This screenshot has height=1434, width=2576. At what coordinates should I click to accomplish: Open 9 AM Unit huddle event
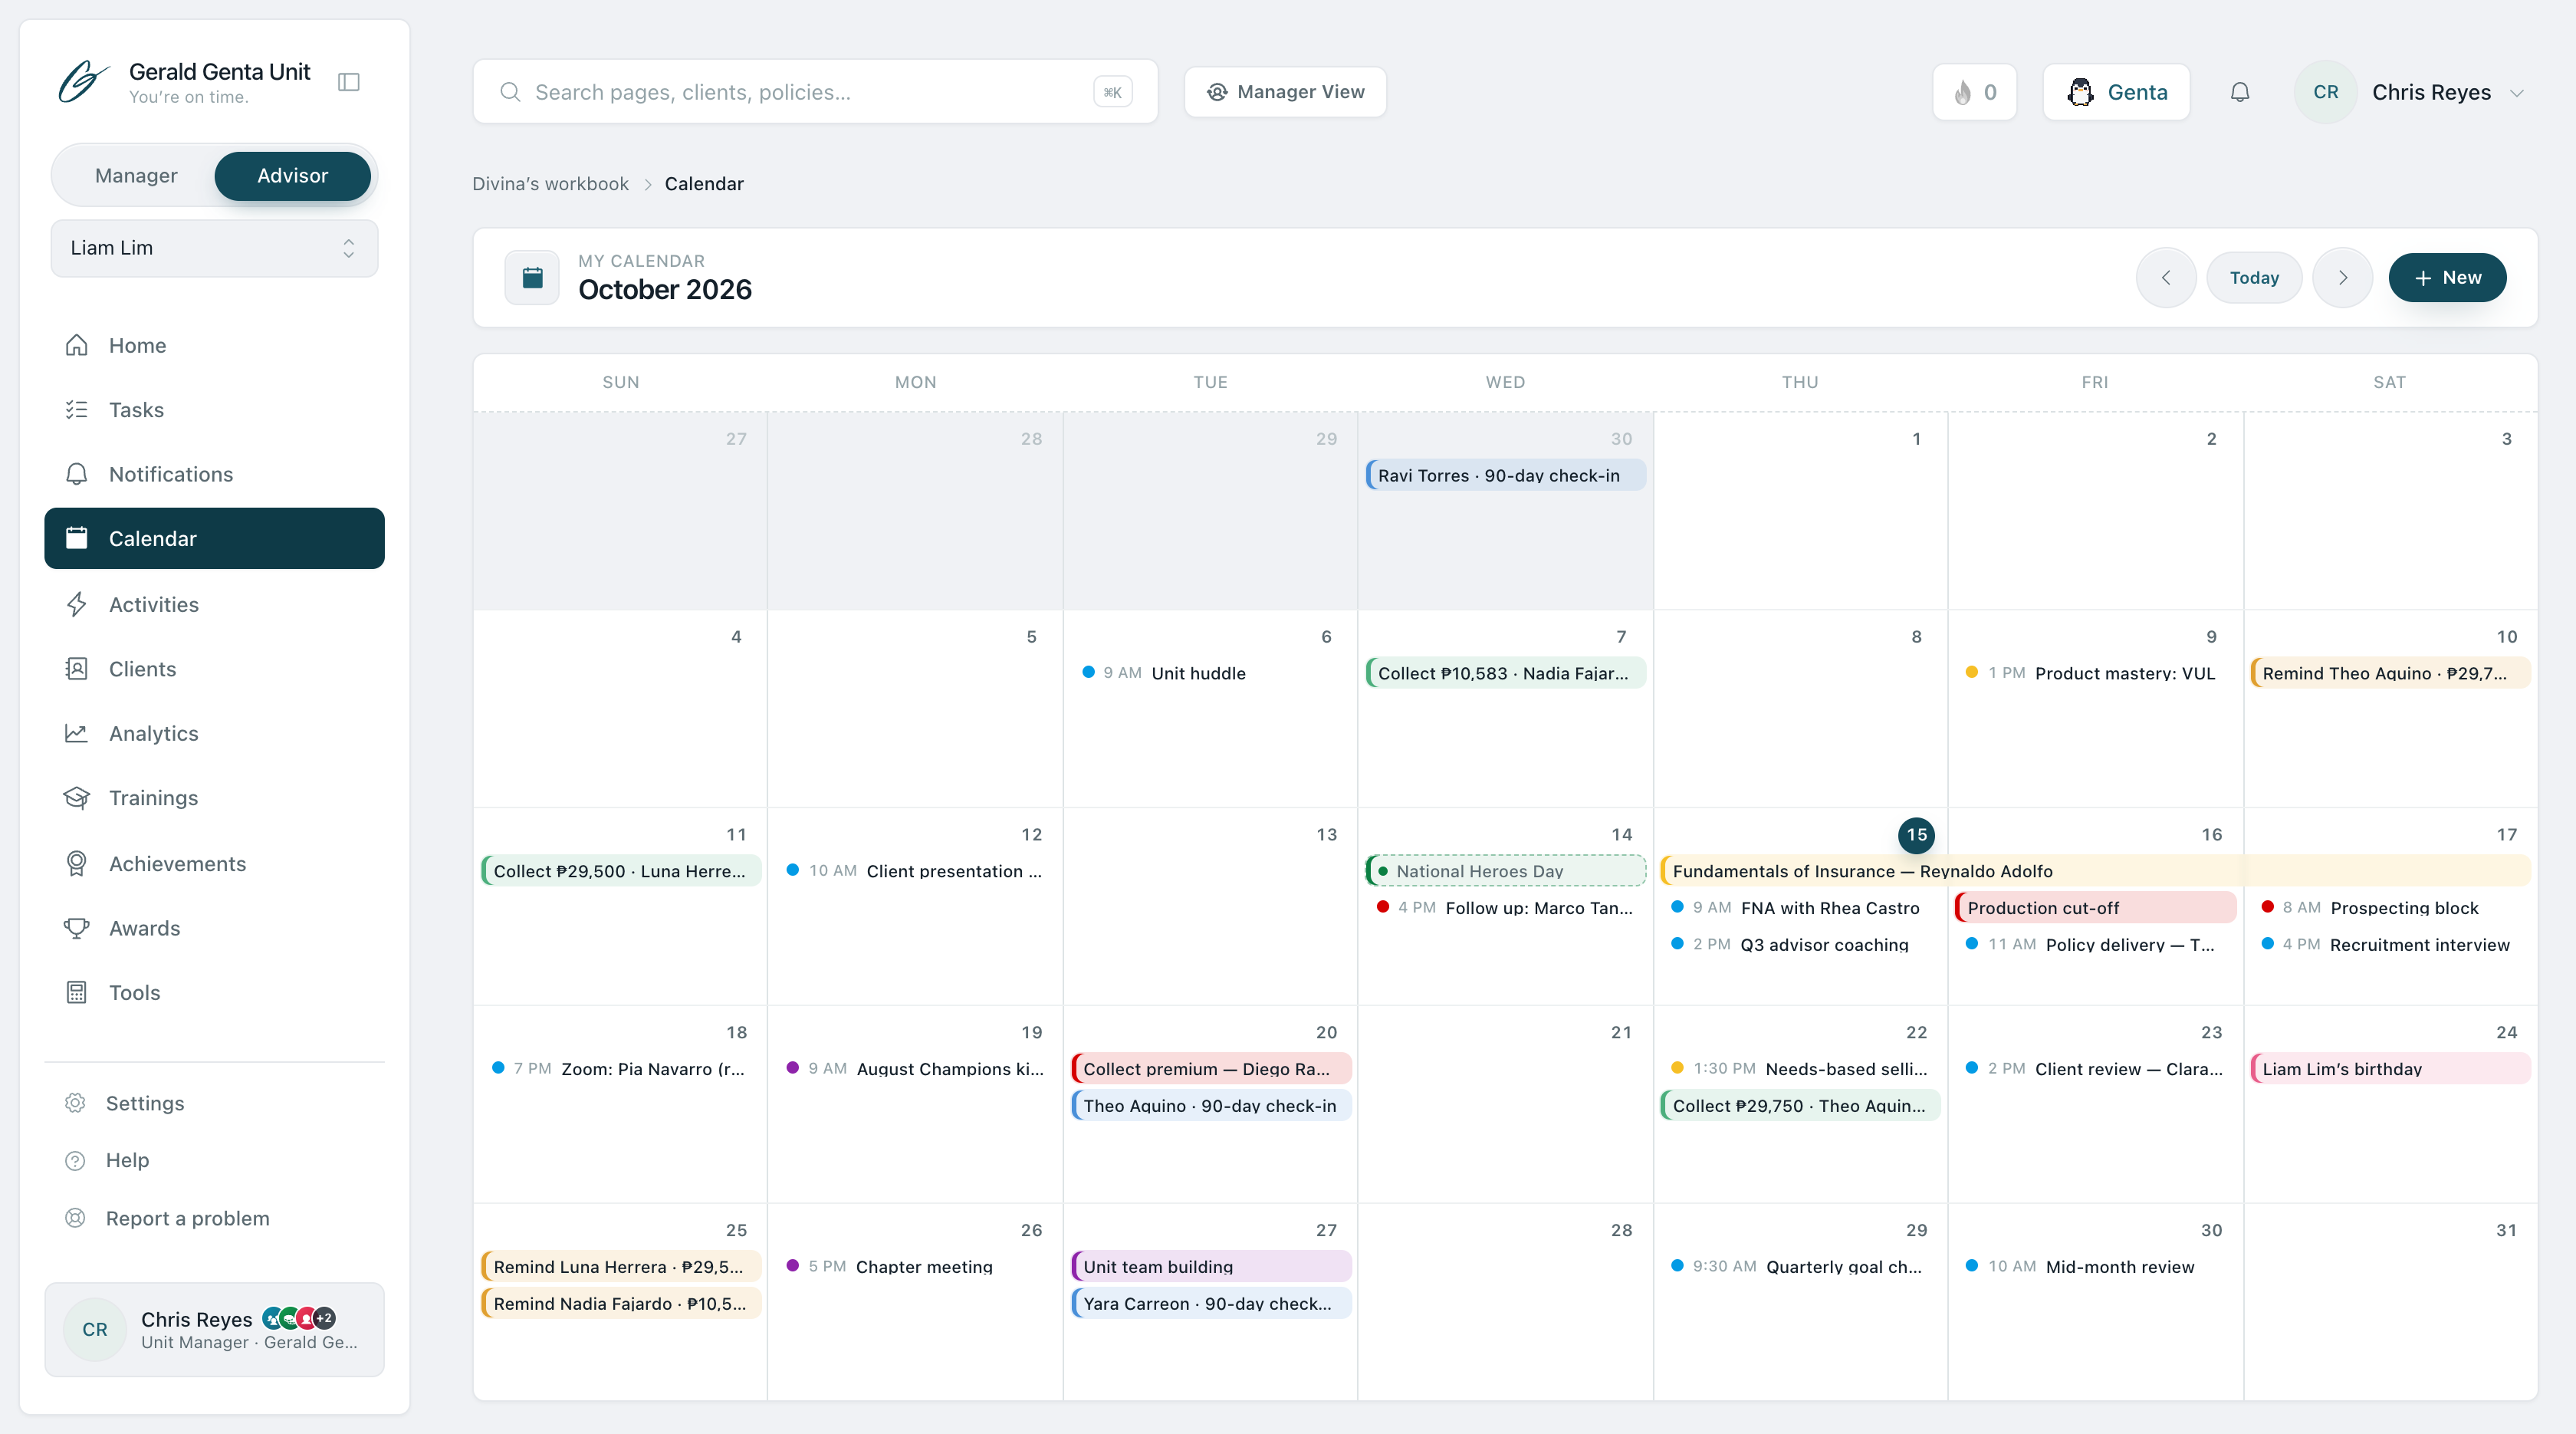1211,673
